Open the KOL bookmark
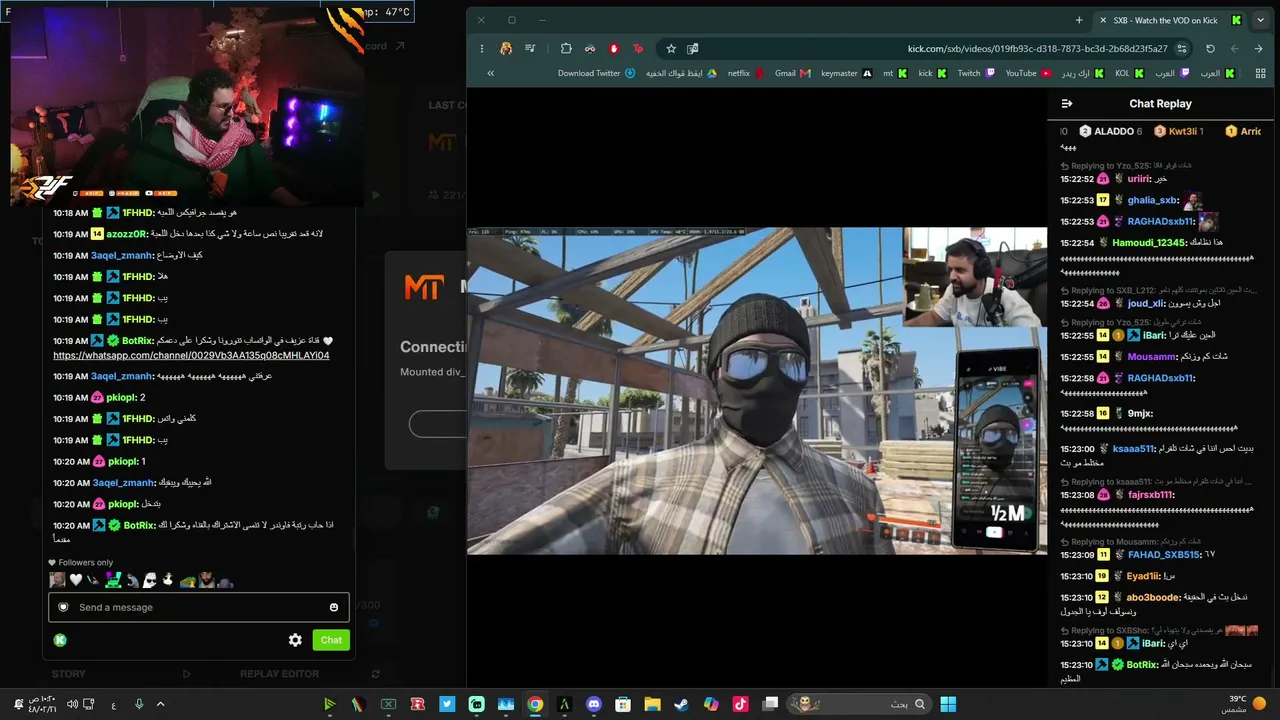 tap(1129, 73)
